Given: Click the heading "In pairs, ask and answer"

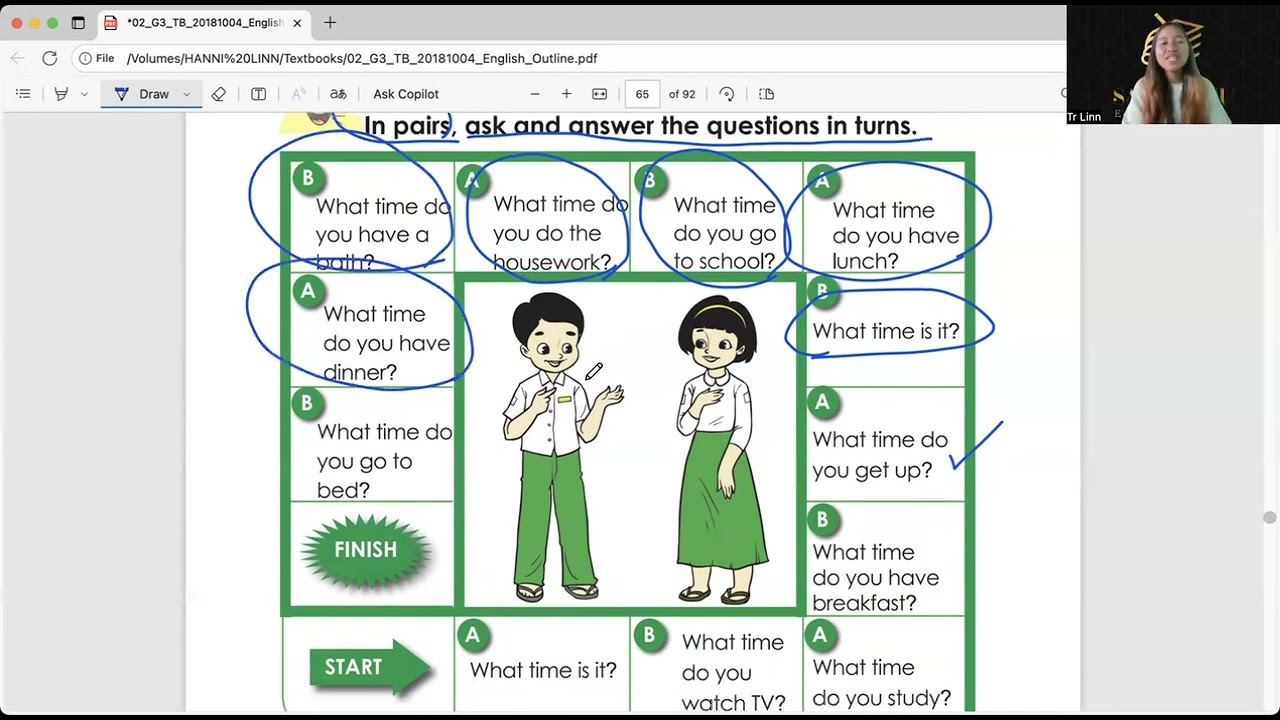Looking at the screenshot, I should click(x=640, y=126).
